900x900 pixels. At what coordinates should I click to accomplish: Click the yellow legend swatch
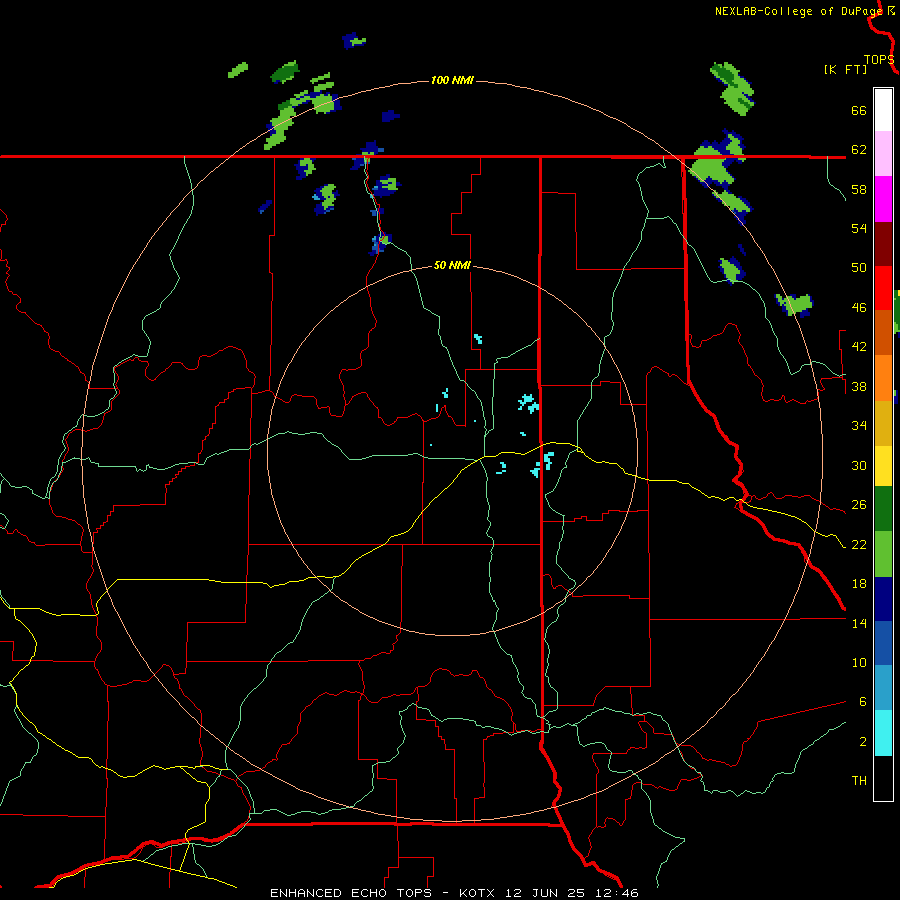[883, 466]
